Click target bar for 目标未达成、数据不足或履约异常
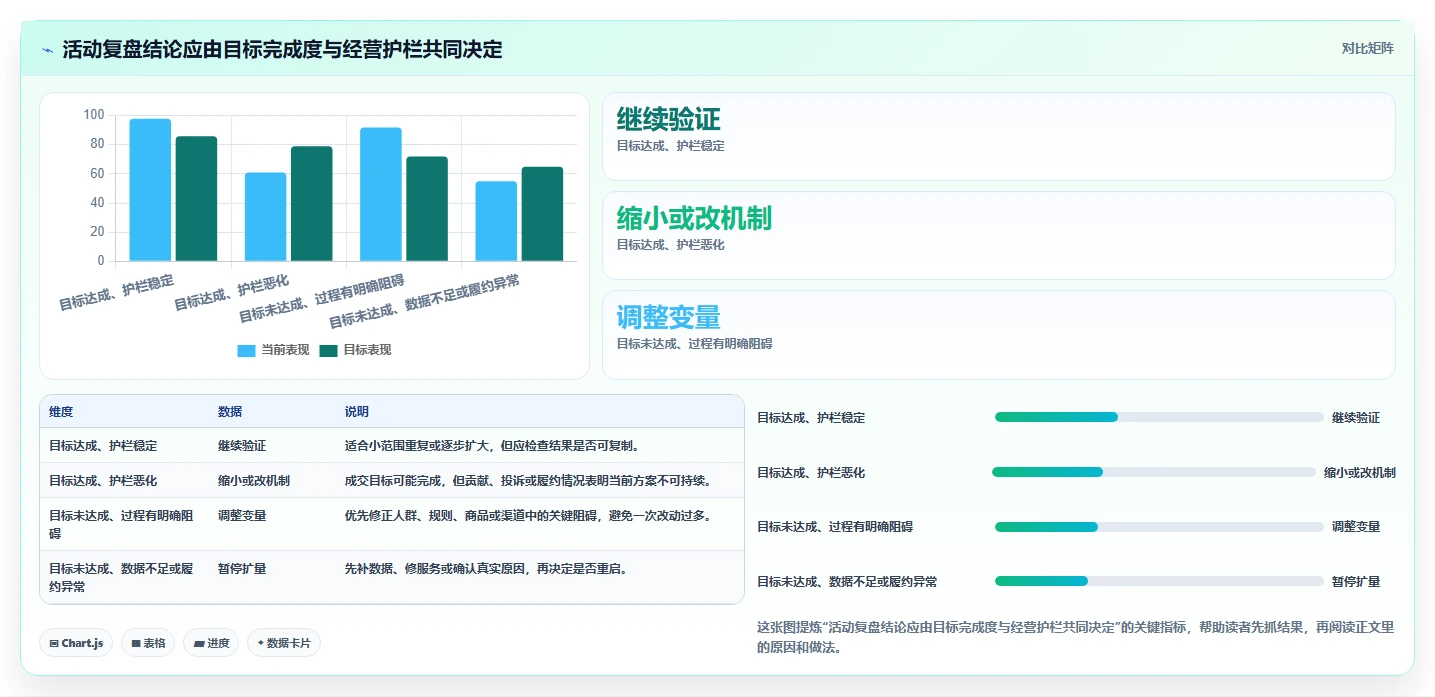 tap(542, 214)
